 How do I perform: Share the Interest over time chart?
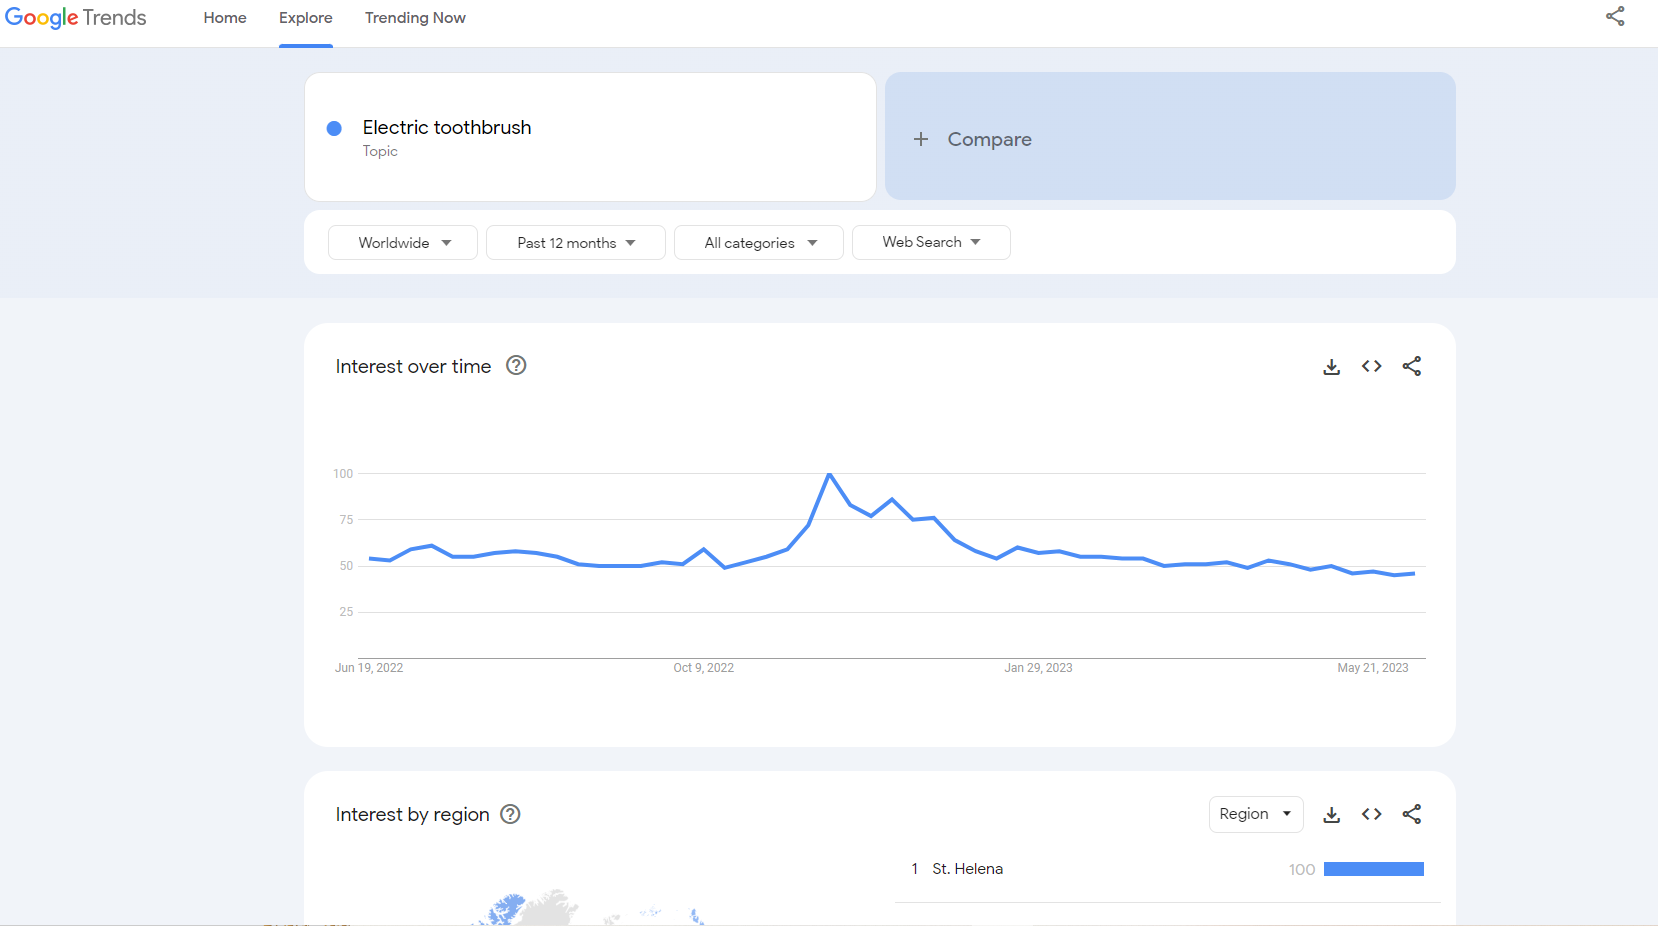(1411, 366)
